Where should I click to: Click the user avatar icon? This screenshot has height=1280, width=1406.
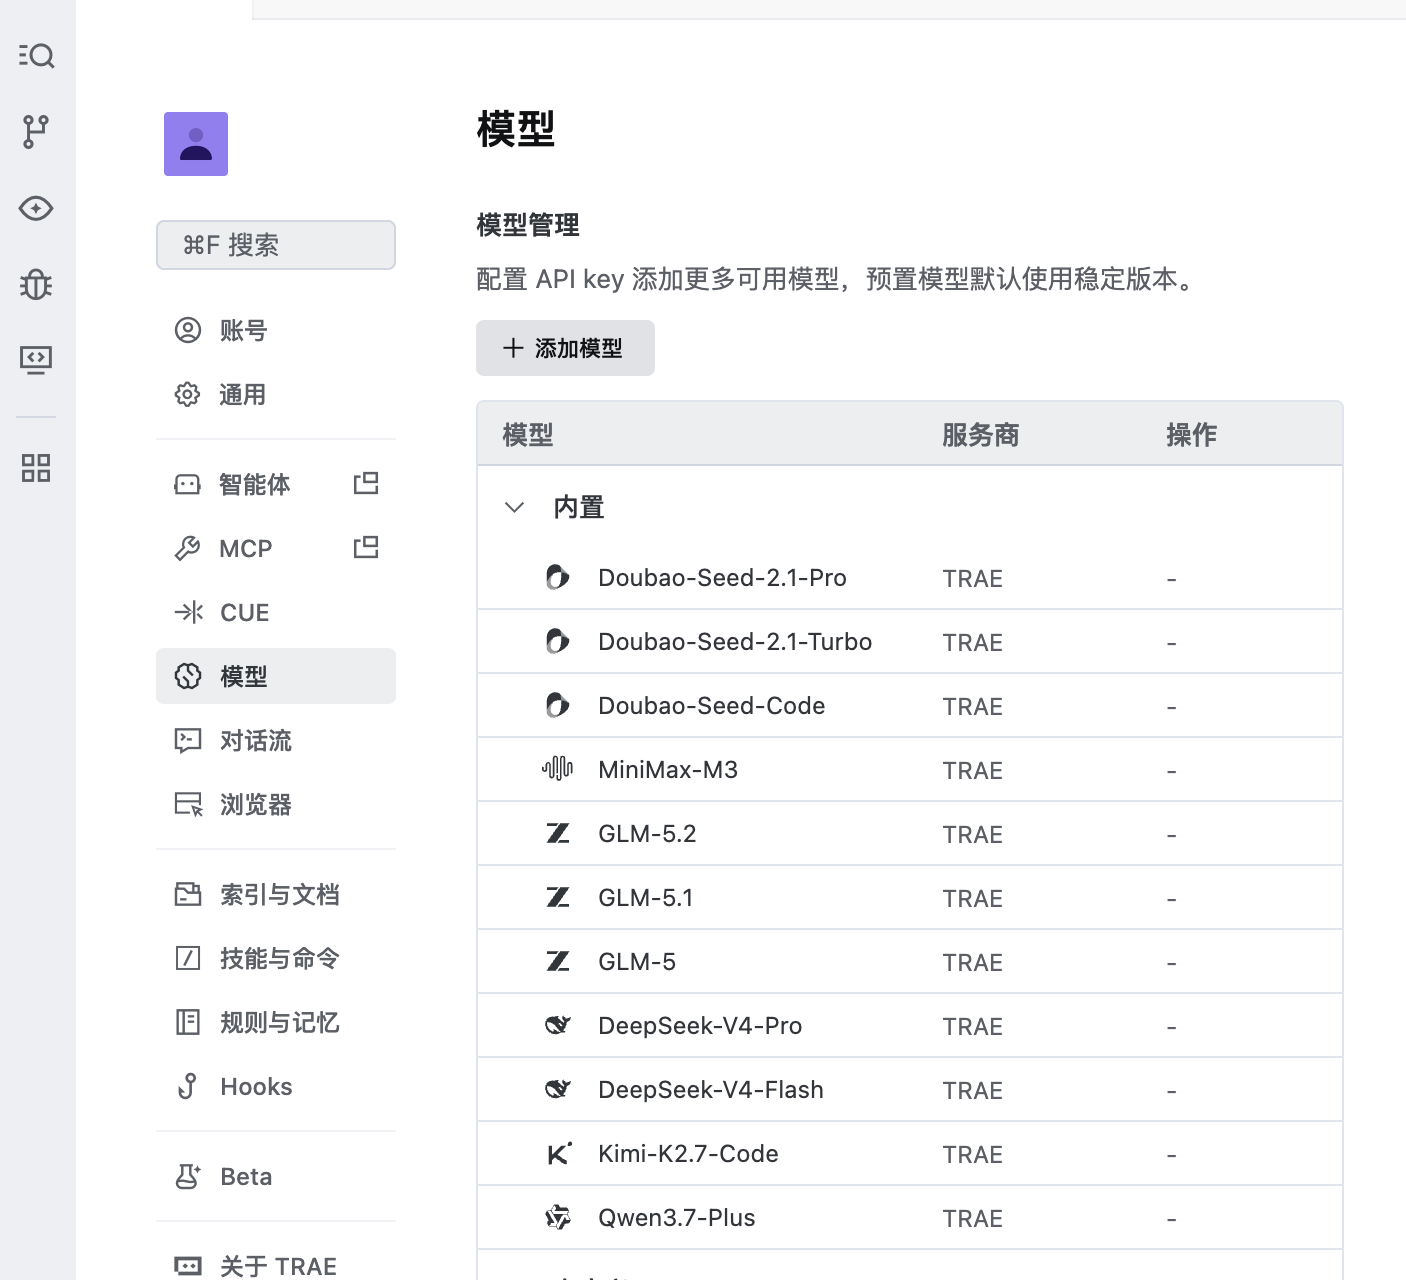click(196, 144)
